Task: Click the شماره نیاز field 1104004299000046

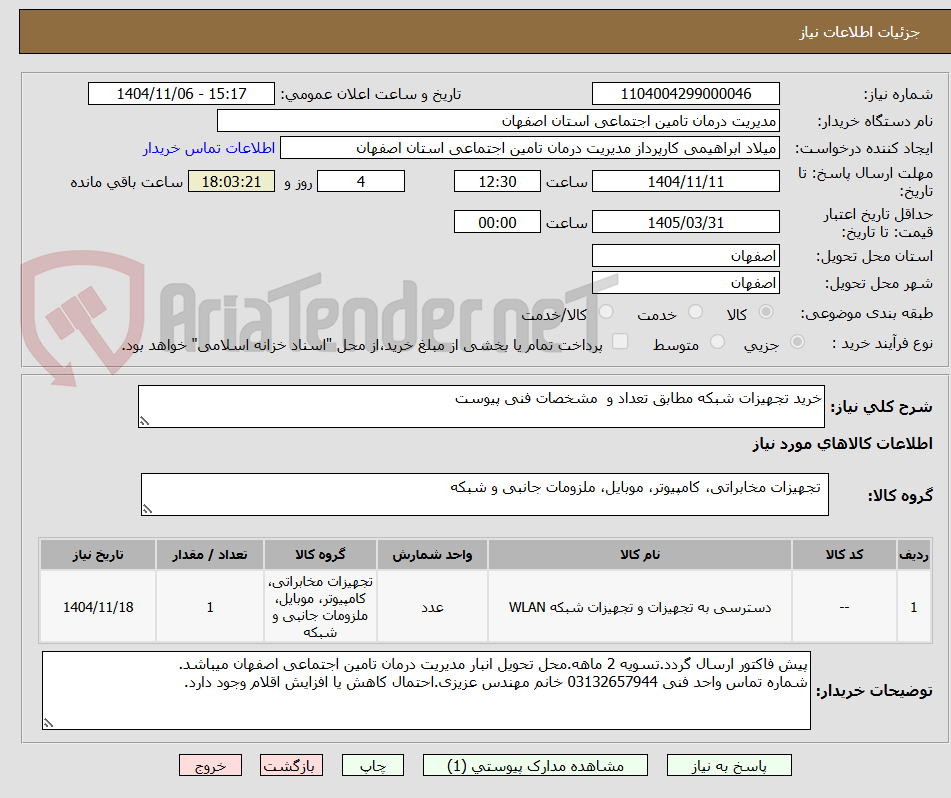Action: click(x=685, y=94)
